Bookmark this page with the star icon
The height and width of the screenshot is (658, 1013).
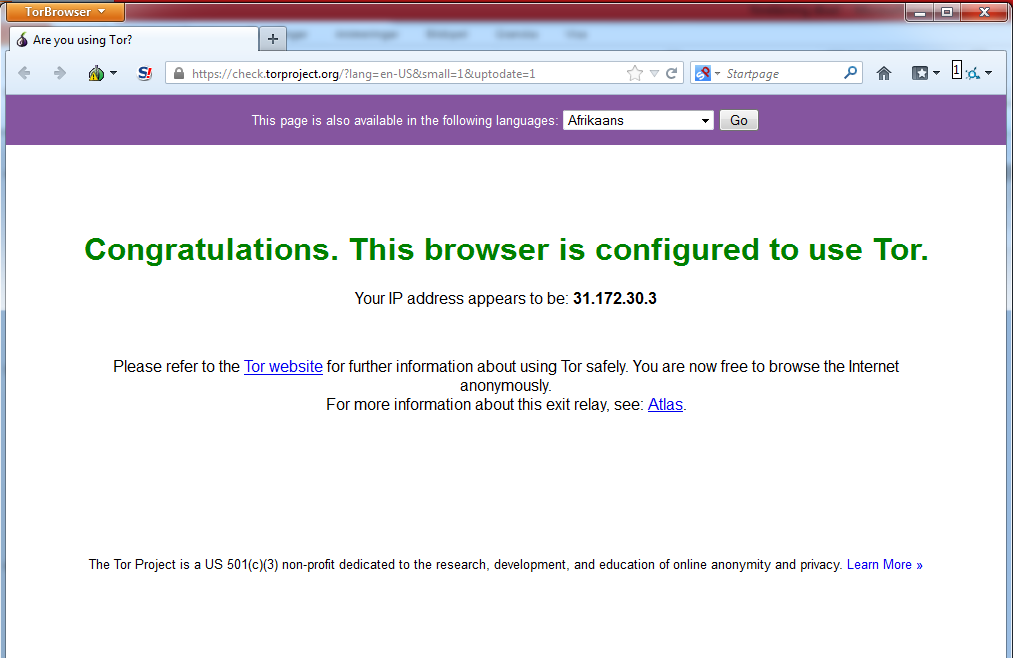coord(635,73)
